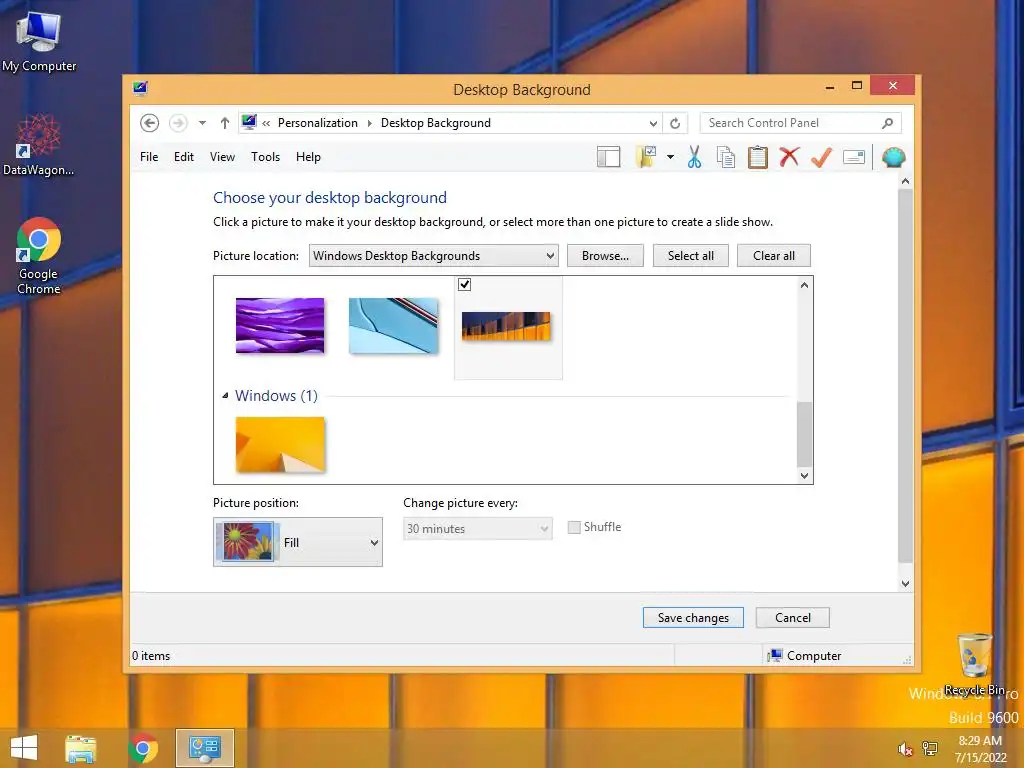Go up one level with Up arrow
Image resolution: width=1024 pixels, height=768 pixels.
pos(225,123)
